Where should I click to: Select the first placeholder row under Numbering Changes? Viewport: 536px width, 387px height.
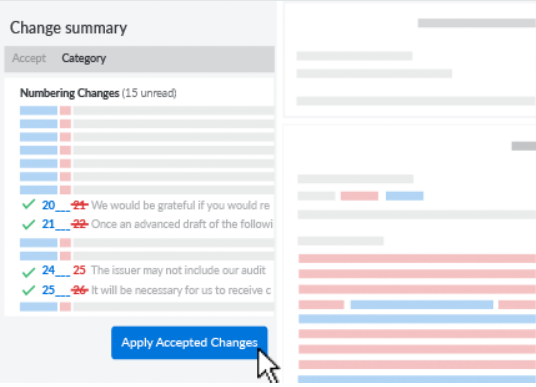[x=147, y=110]
